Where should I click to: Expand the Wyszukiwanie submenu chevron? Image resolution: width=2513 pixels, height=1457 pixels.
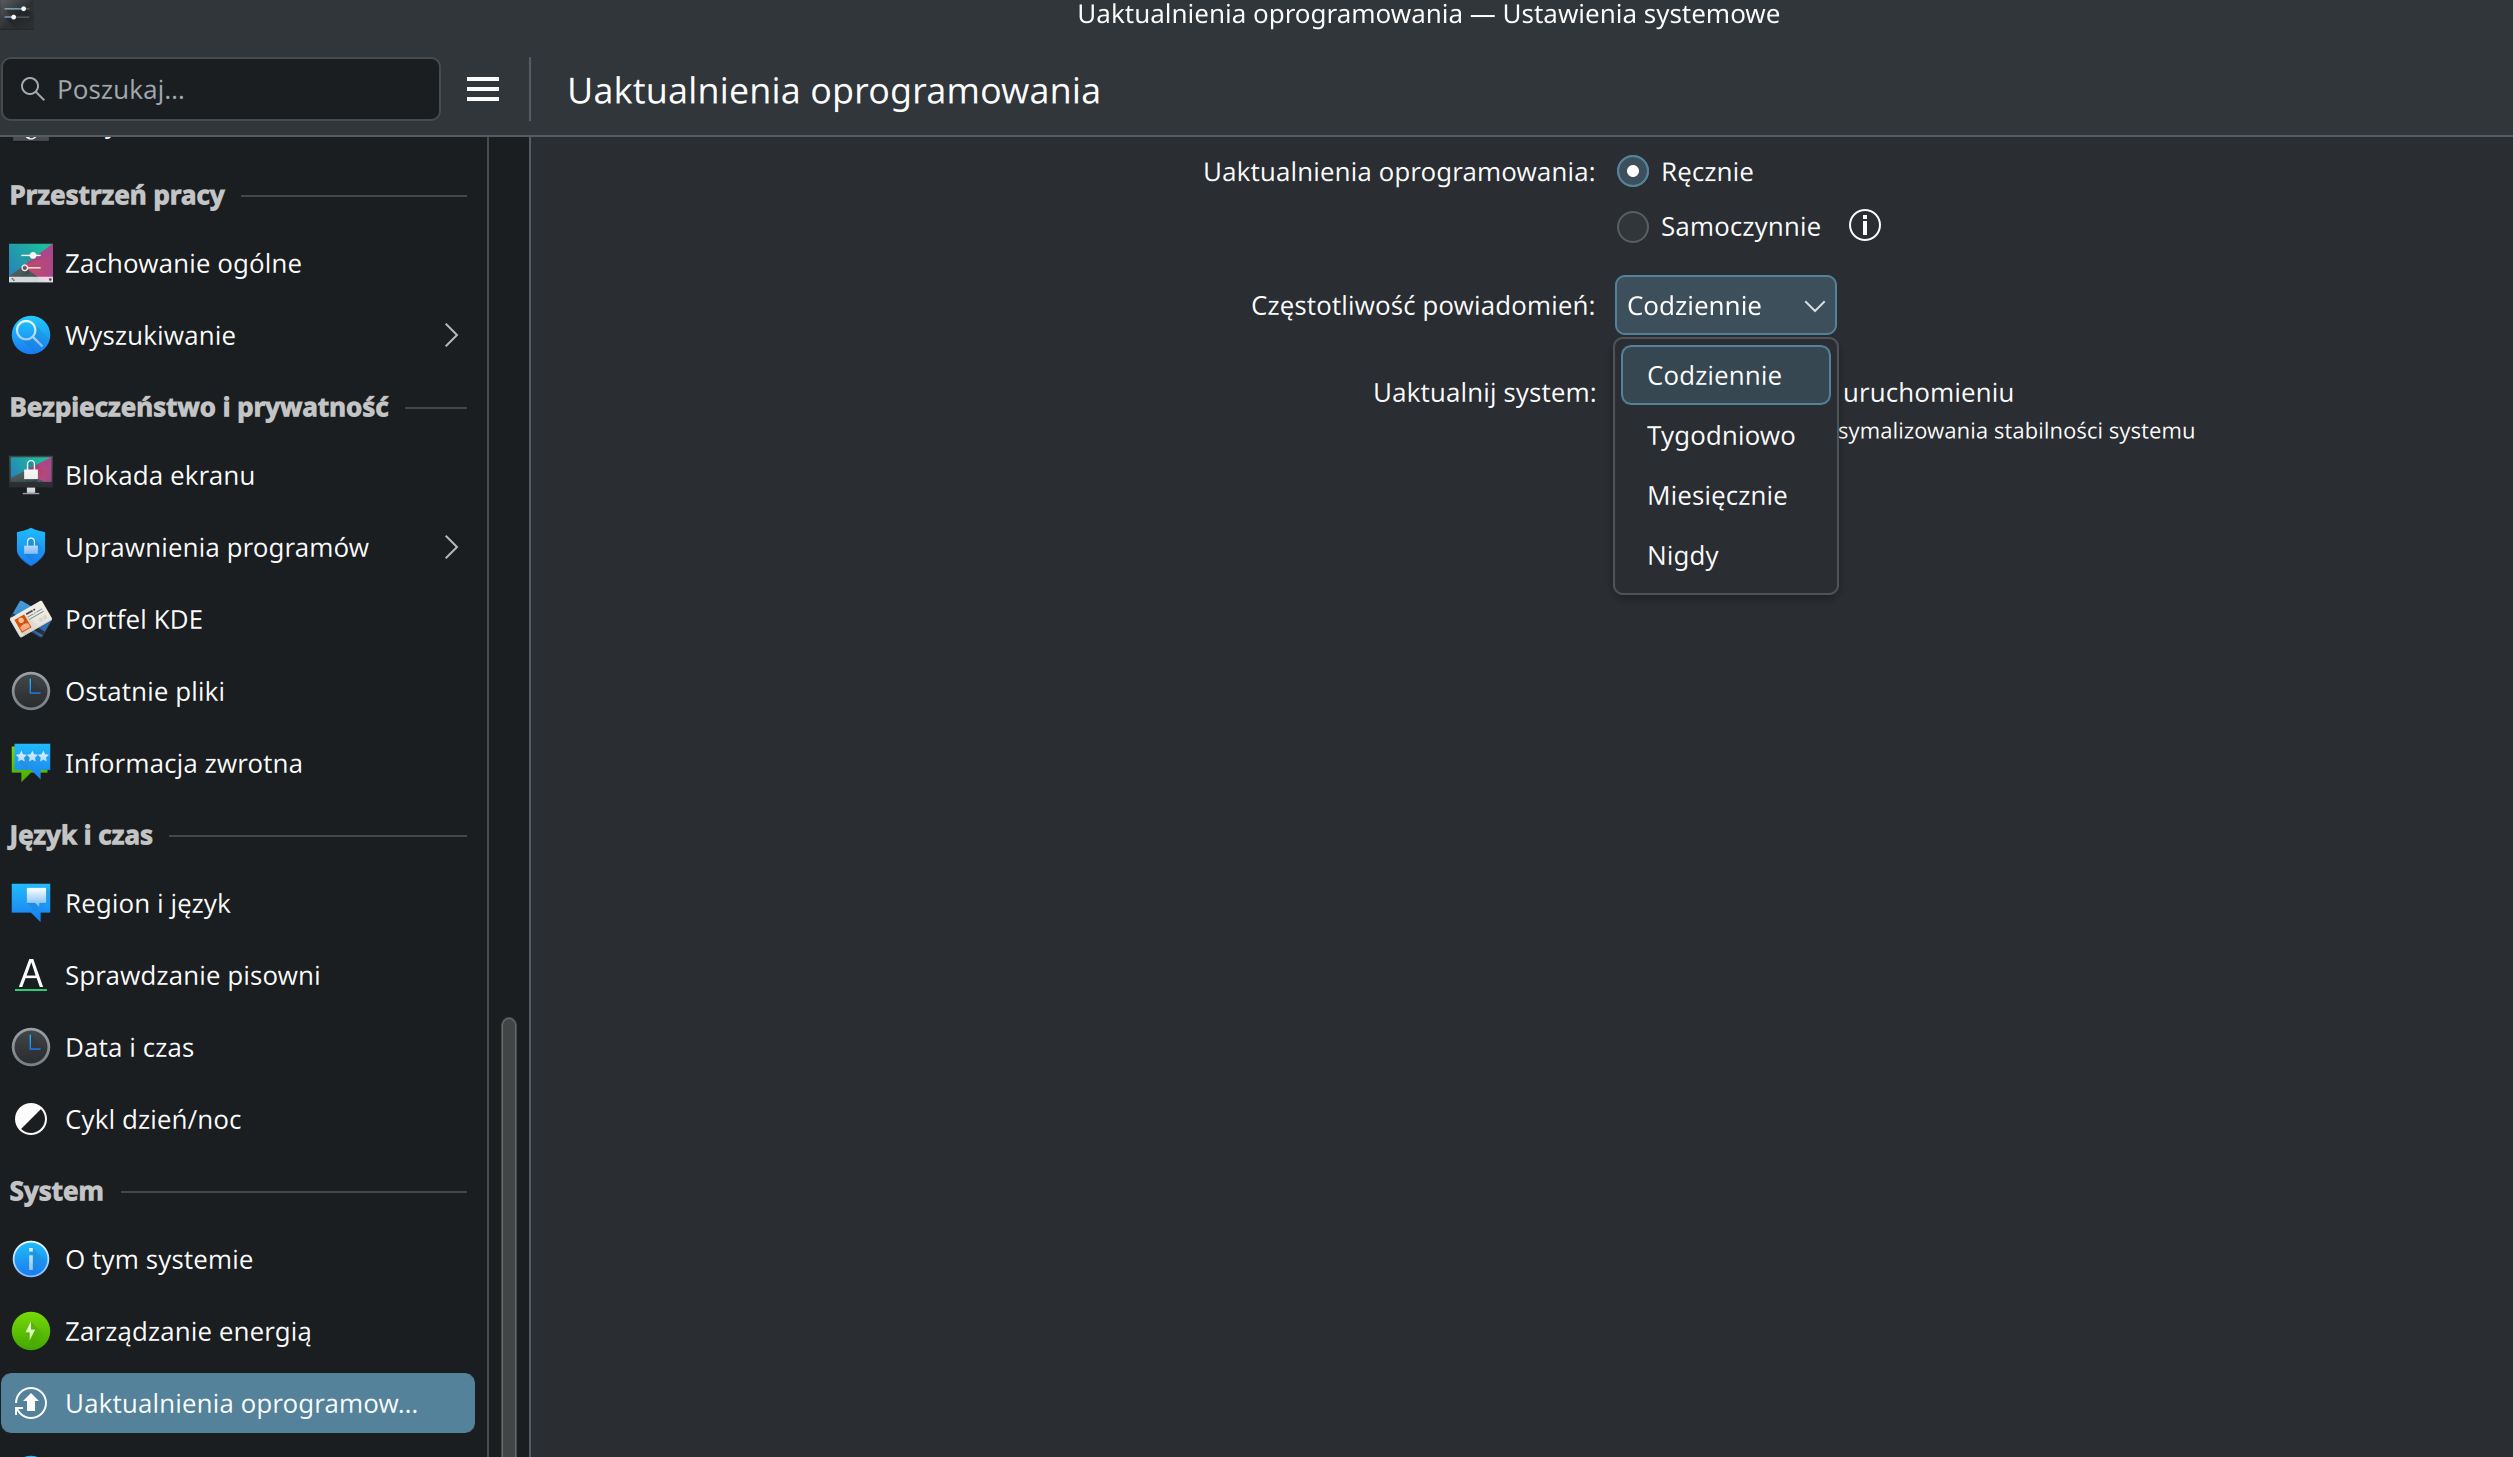tap(451, 336)
